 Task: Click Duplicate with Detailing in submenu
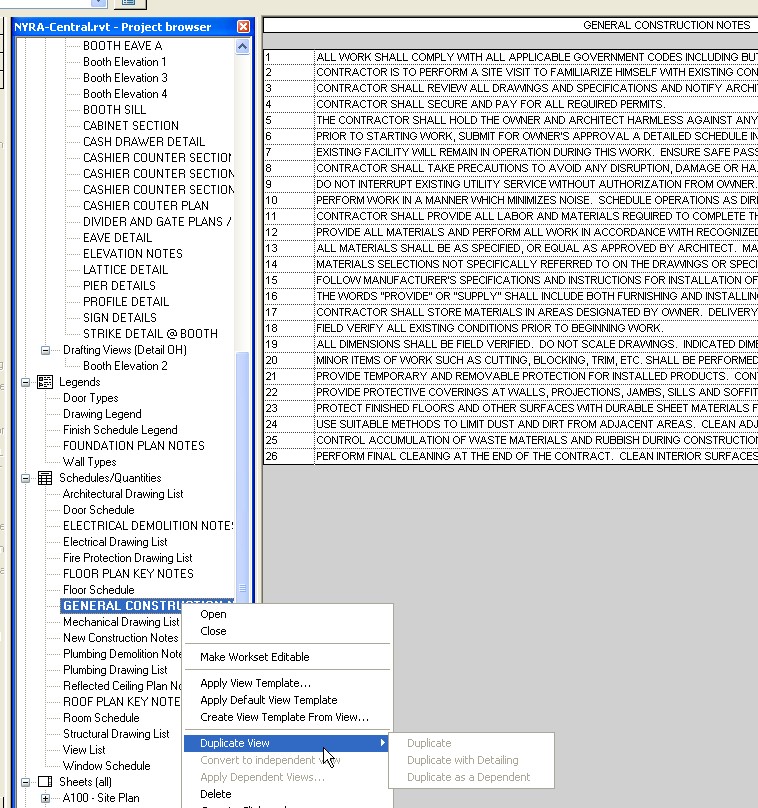click(463, 760)
